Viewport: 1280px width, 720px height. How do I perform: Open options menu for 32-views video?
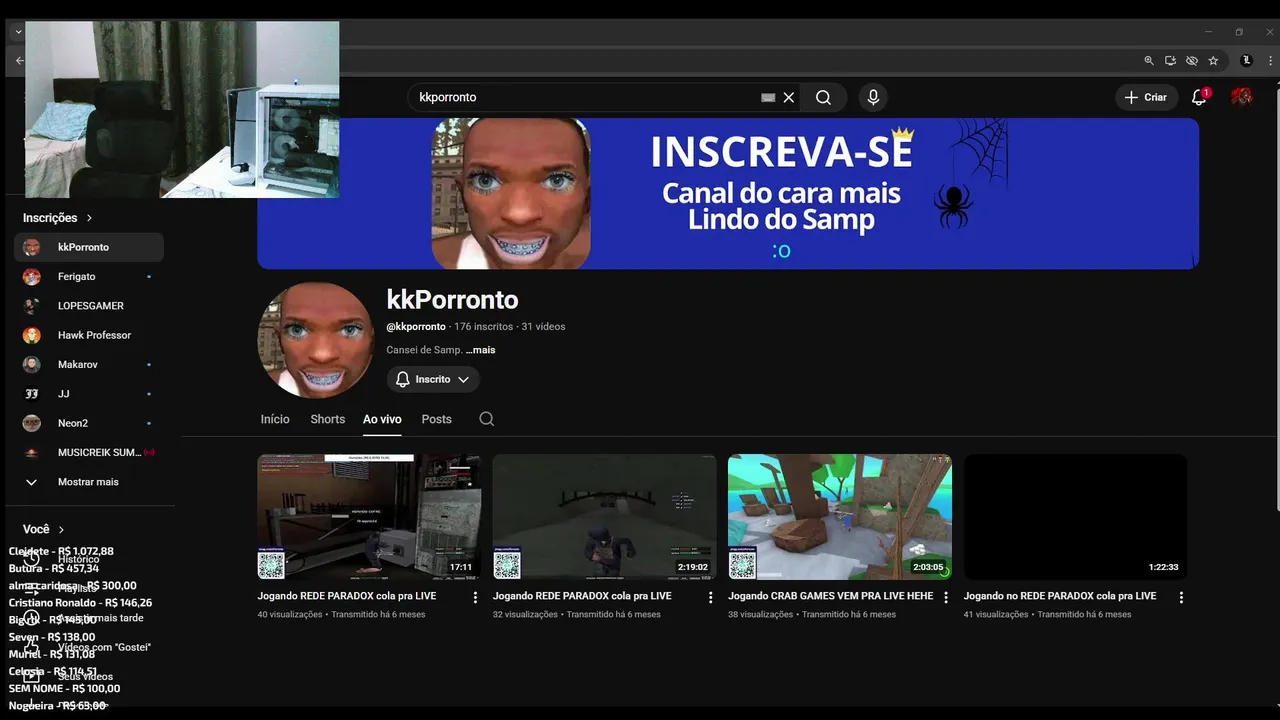tap(710, 597)
